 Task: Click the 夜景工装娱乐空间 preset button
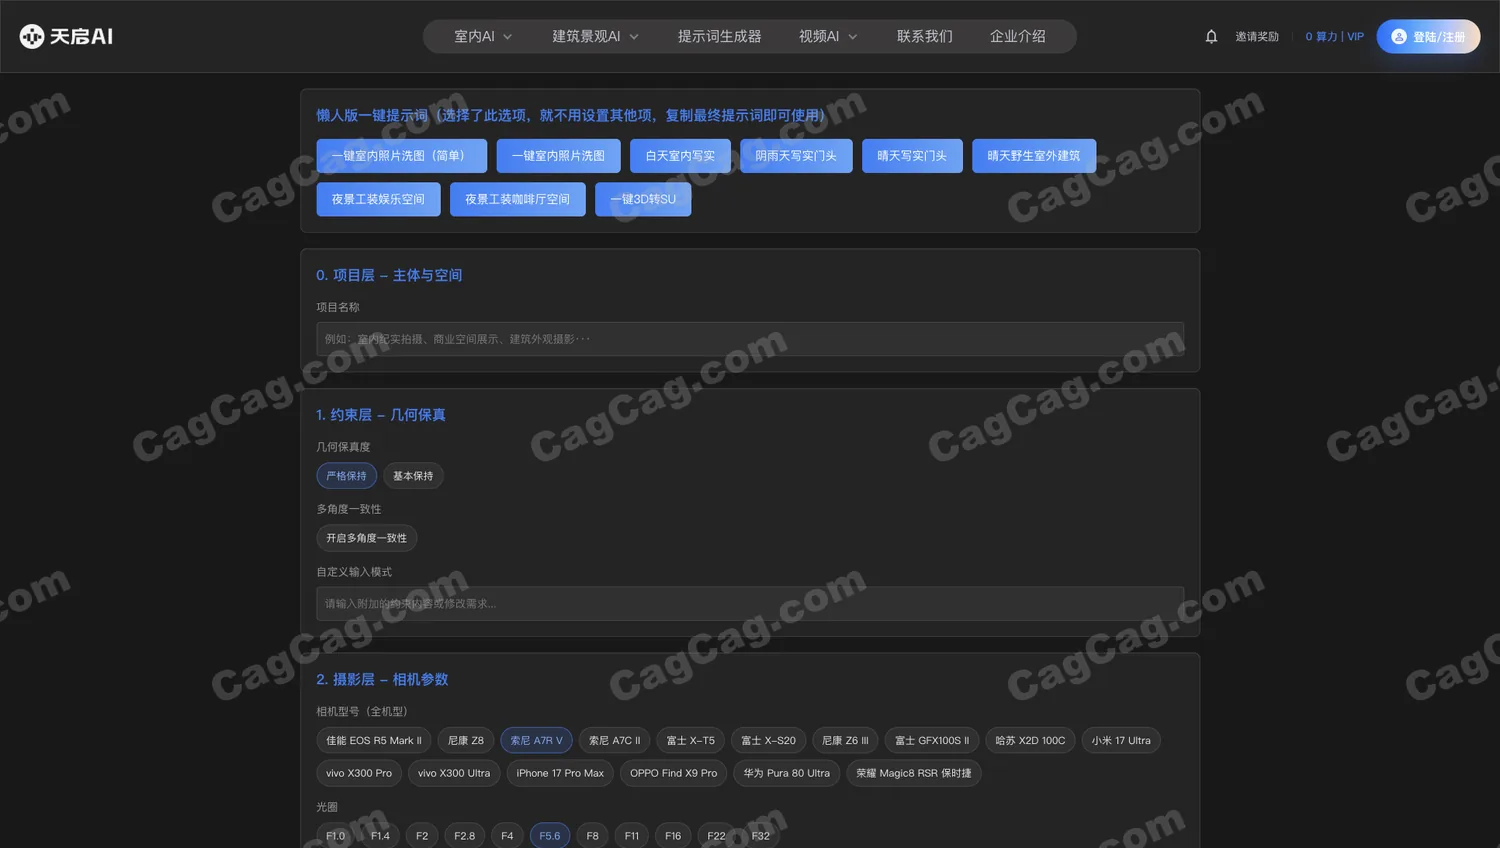(x=378, y=199)
